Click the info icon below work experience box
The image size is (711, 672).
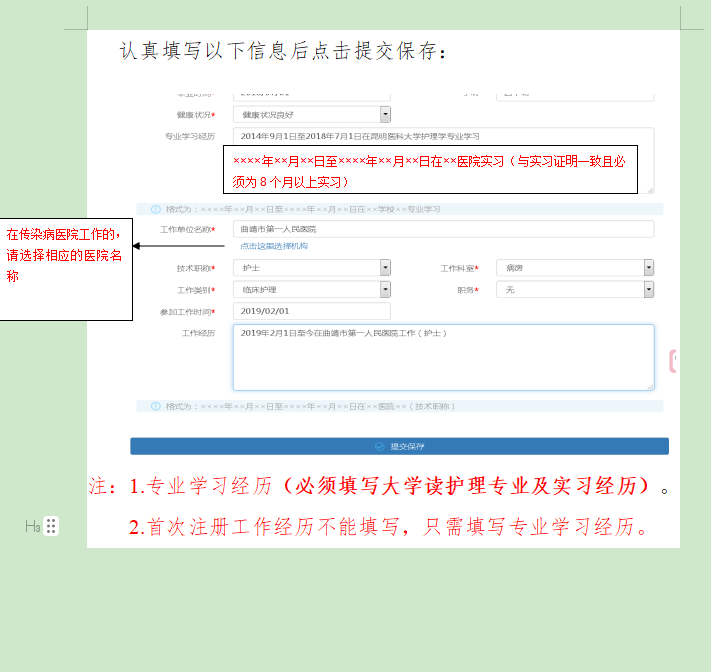(155, 406)
